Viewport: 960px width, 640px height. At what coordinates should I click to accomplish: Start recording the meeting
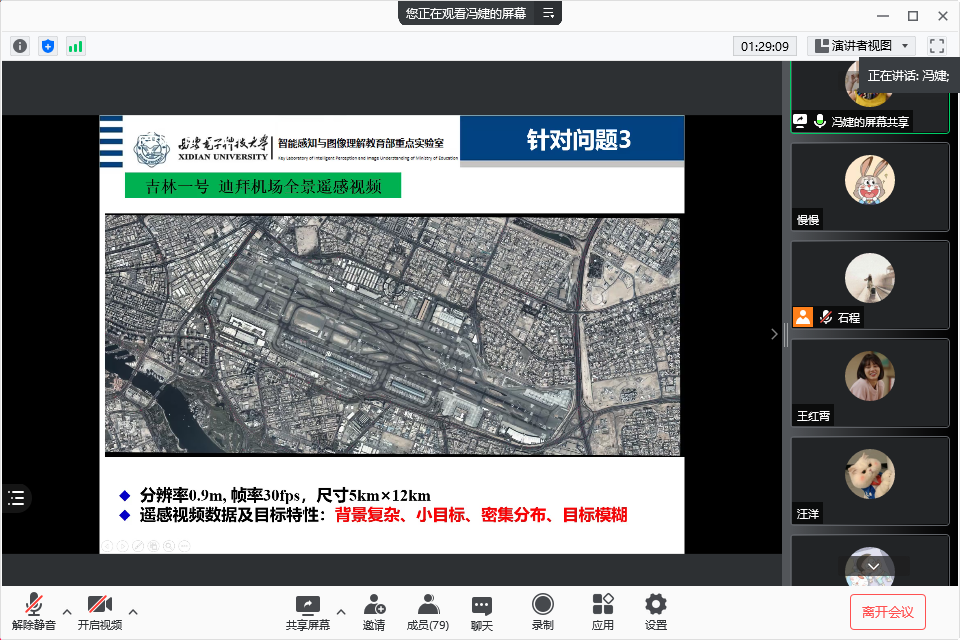pyautogui.click(x=543, y=612)
